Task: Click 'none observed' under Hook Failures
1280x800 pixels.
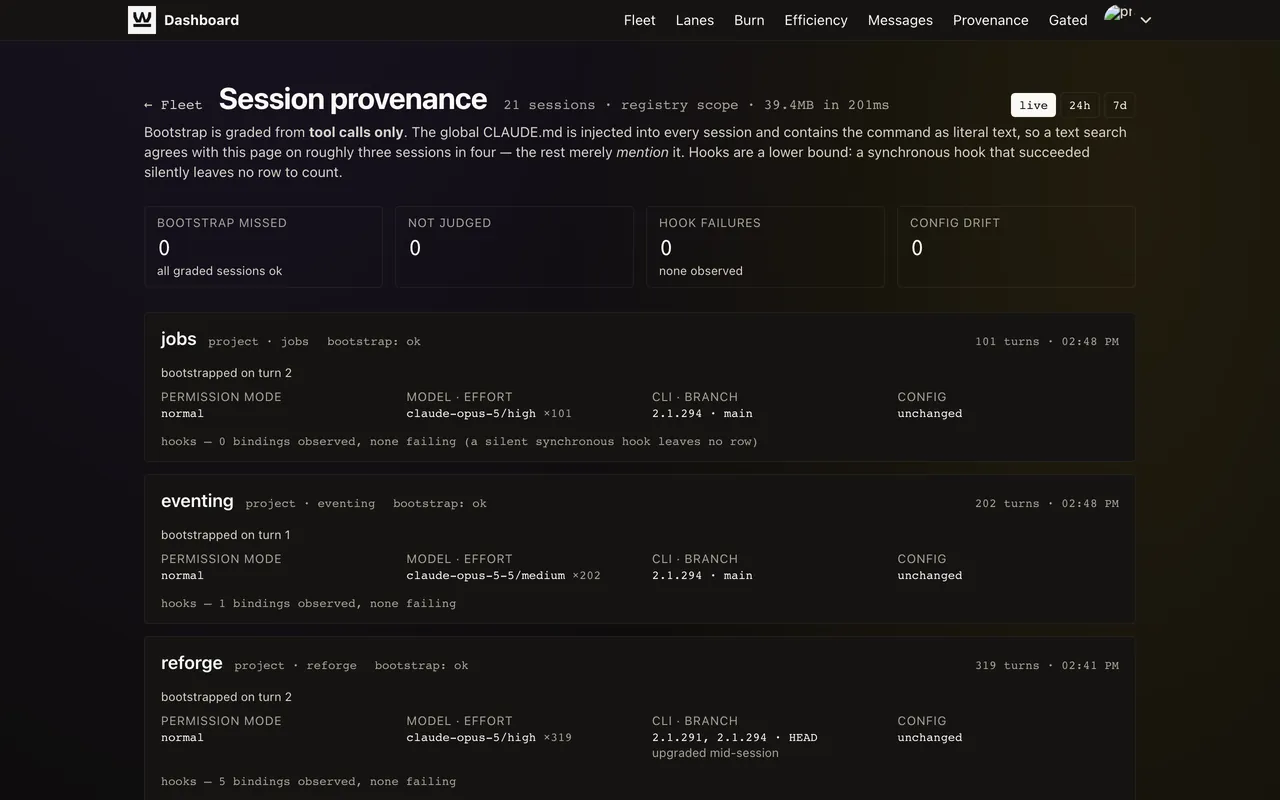Action: pyautogui.click(x=701, y=271)
